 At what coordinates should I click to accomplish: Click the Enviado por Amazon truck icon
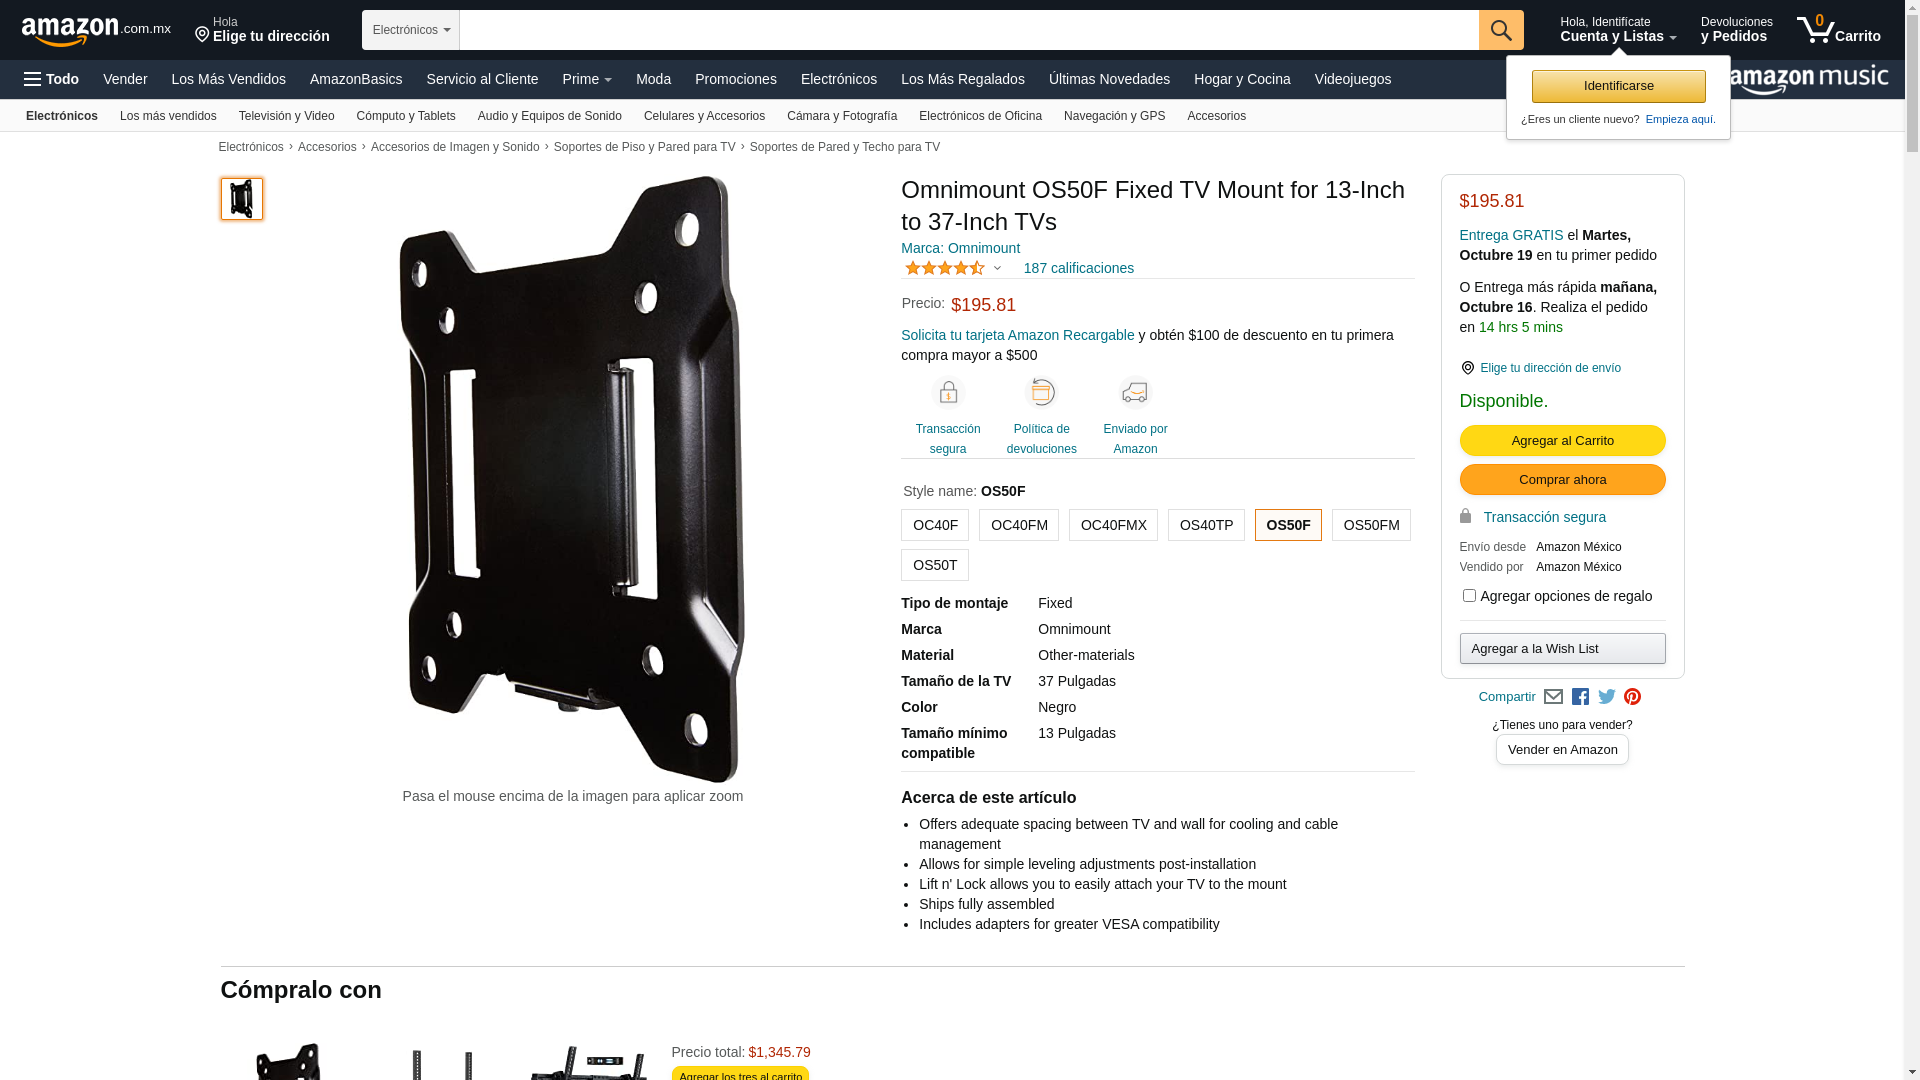1135,392
